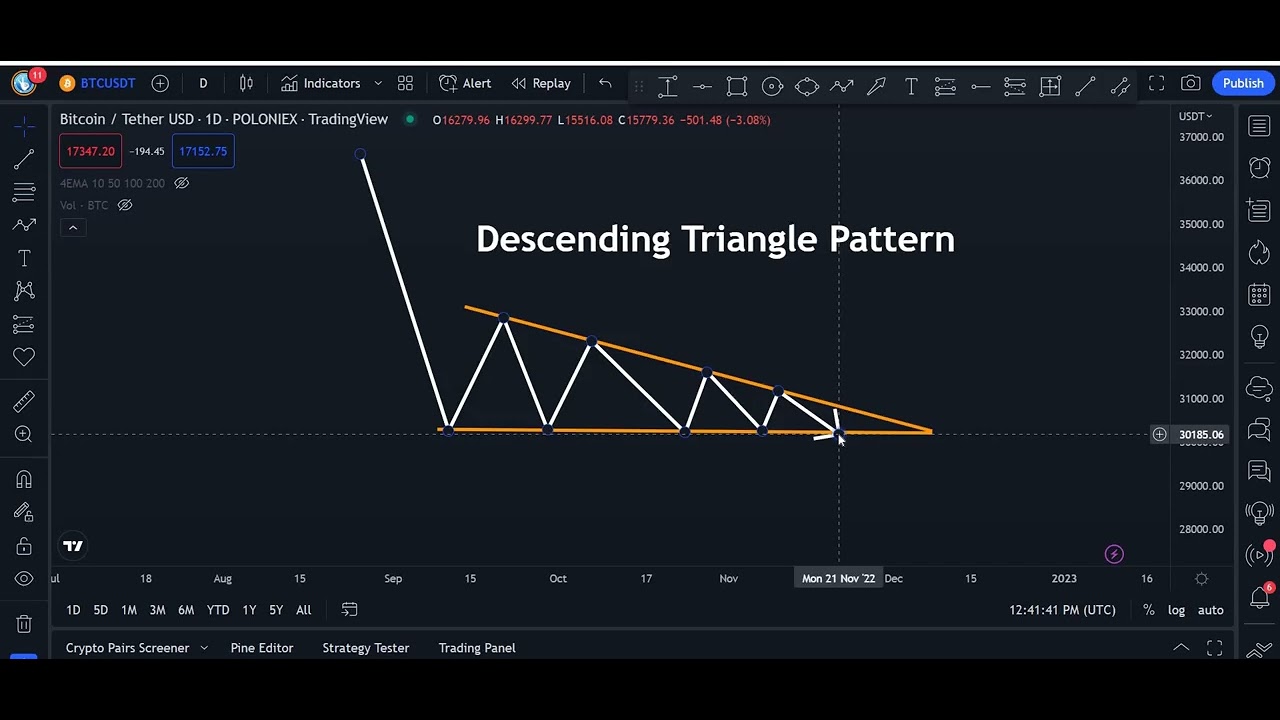Open the go to date calendar icon
The height and width of the screenshot is (720, 1280).
coord(349,610)
